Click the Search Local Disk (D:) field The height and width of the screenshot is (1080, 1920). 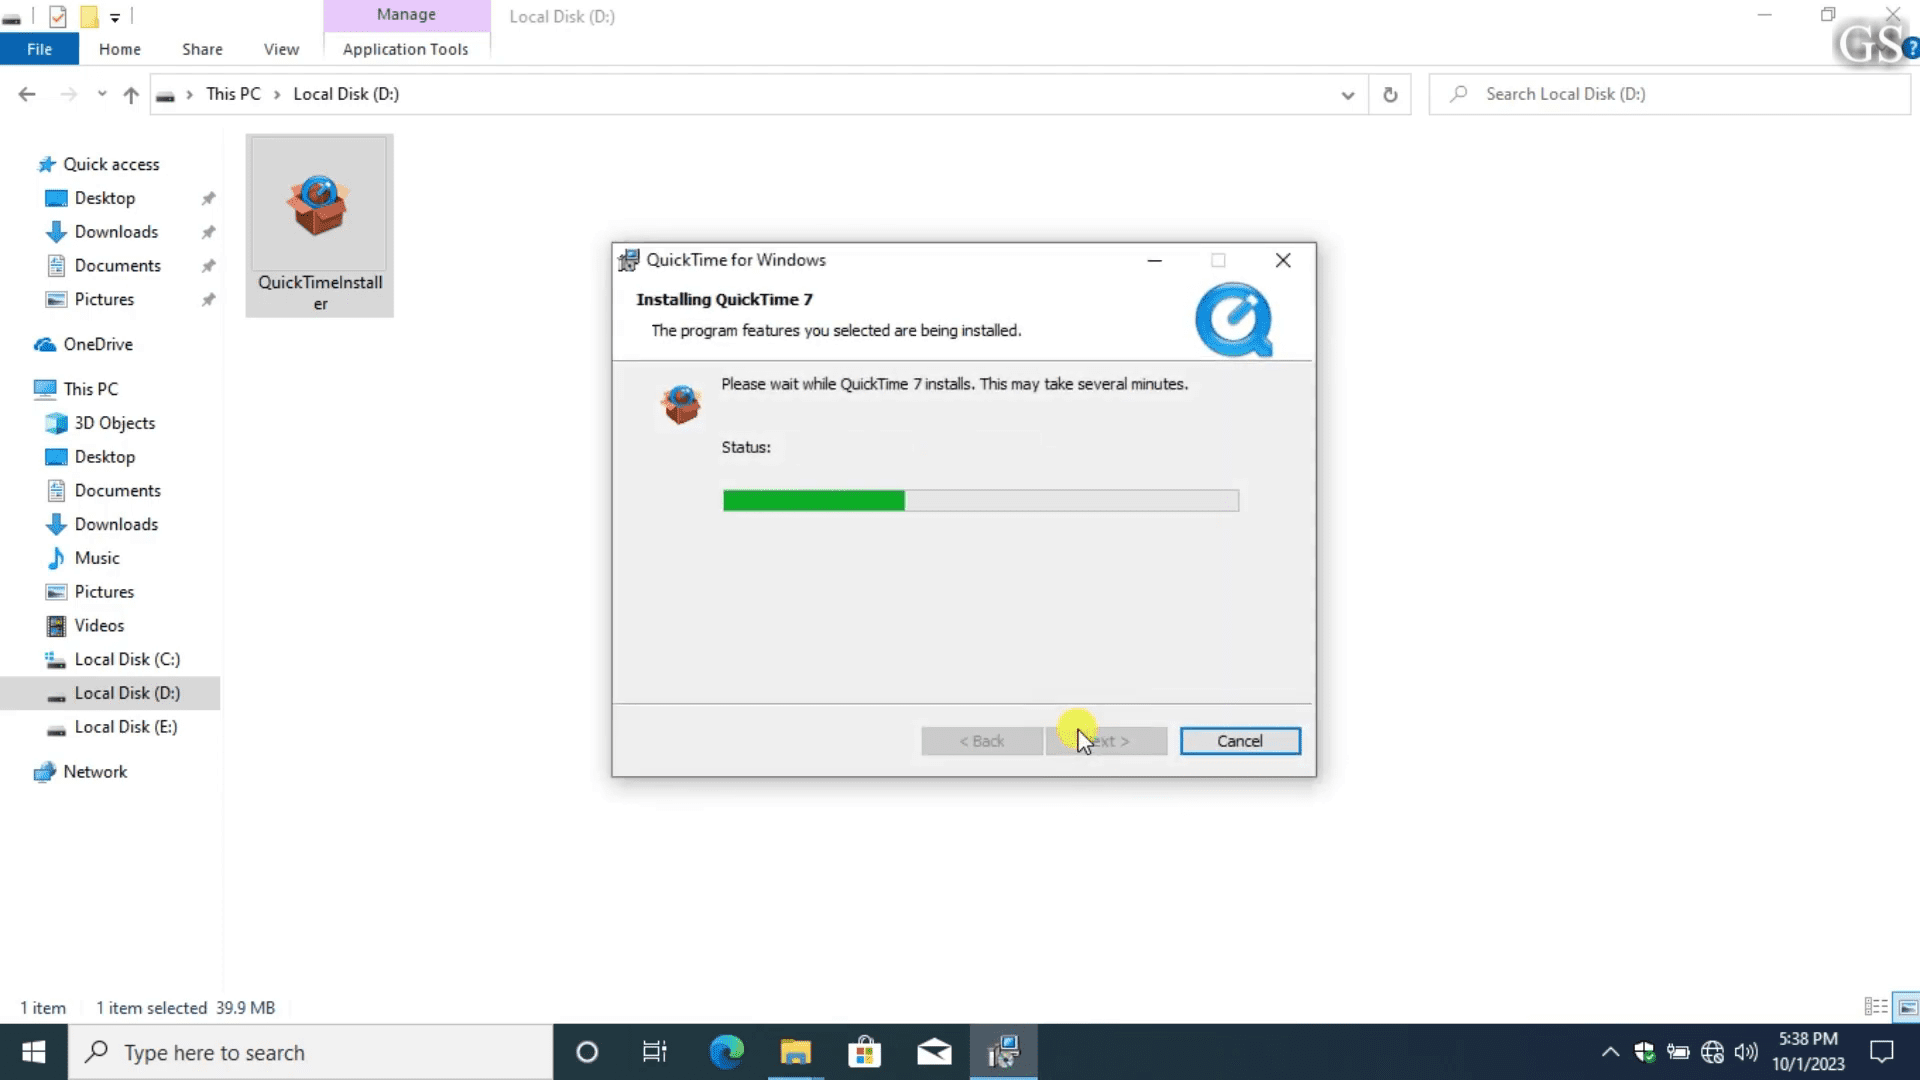click(x=1670, y=94)
